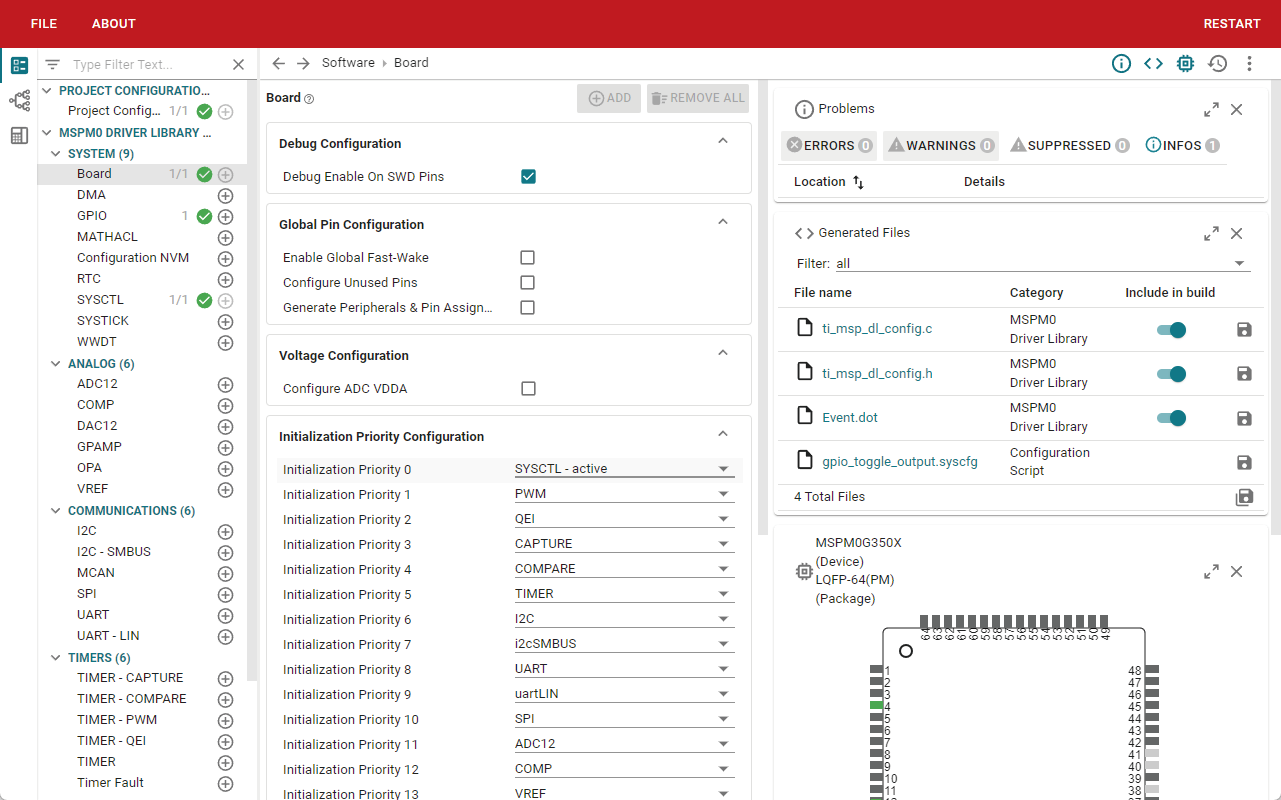Screen dimensions: 1281x800
Task: Click Software in the breadcrumb
Action: [348, 63]
